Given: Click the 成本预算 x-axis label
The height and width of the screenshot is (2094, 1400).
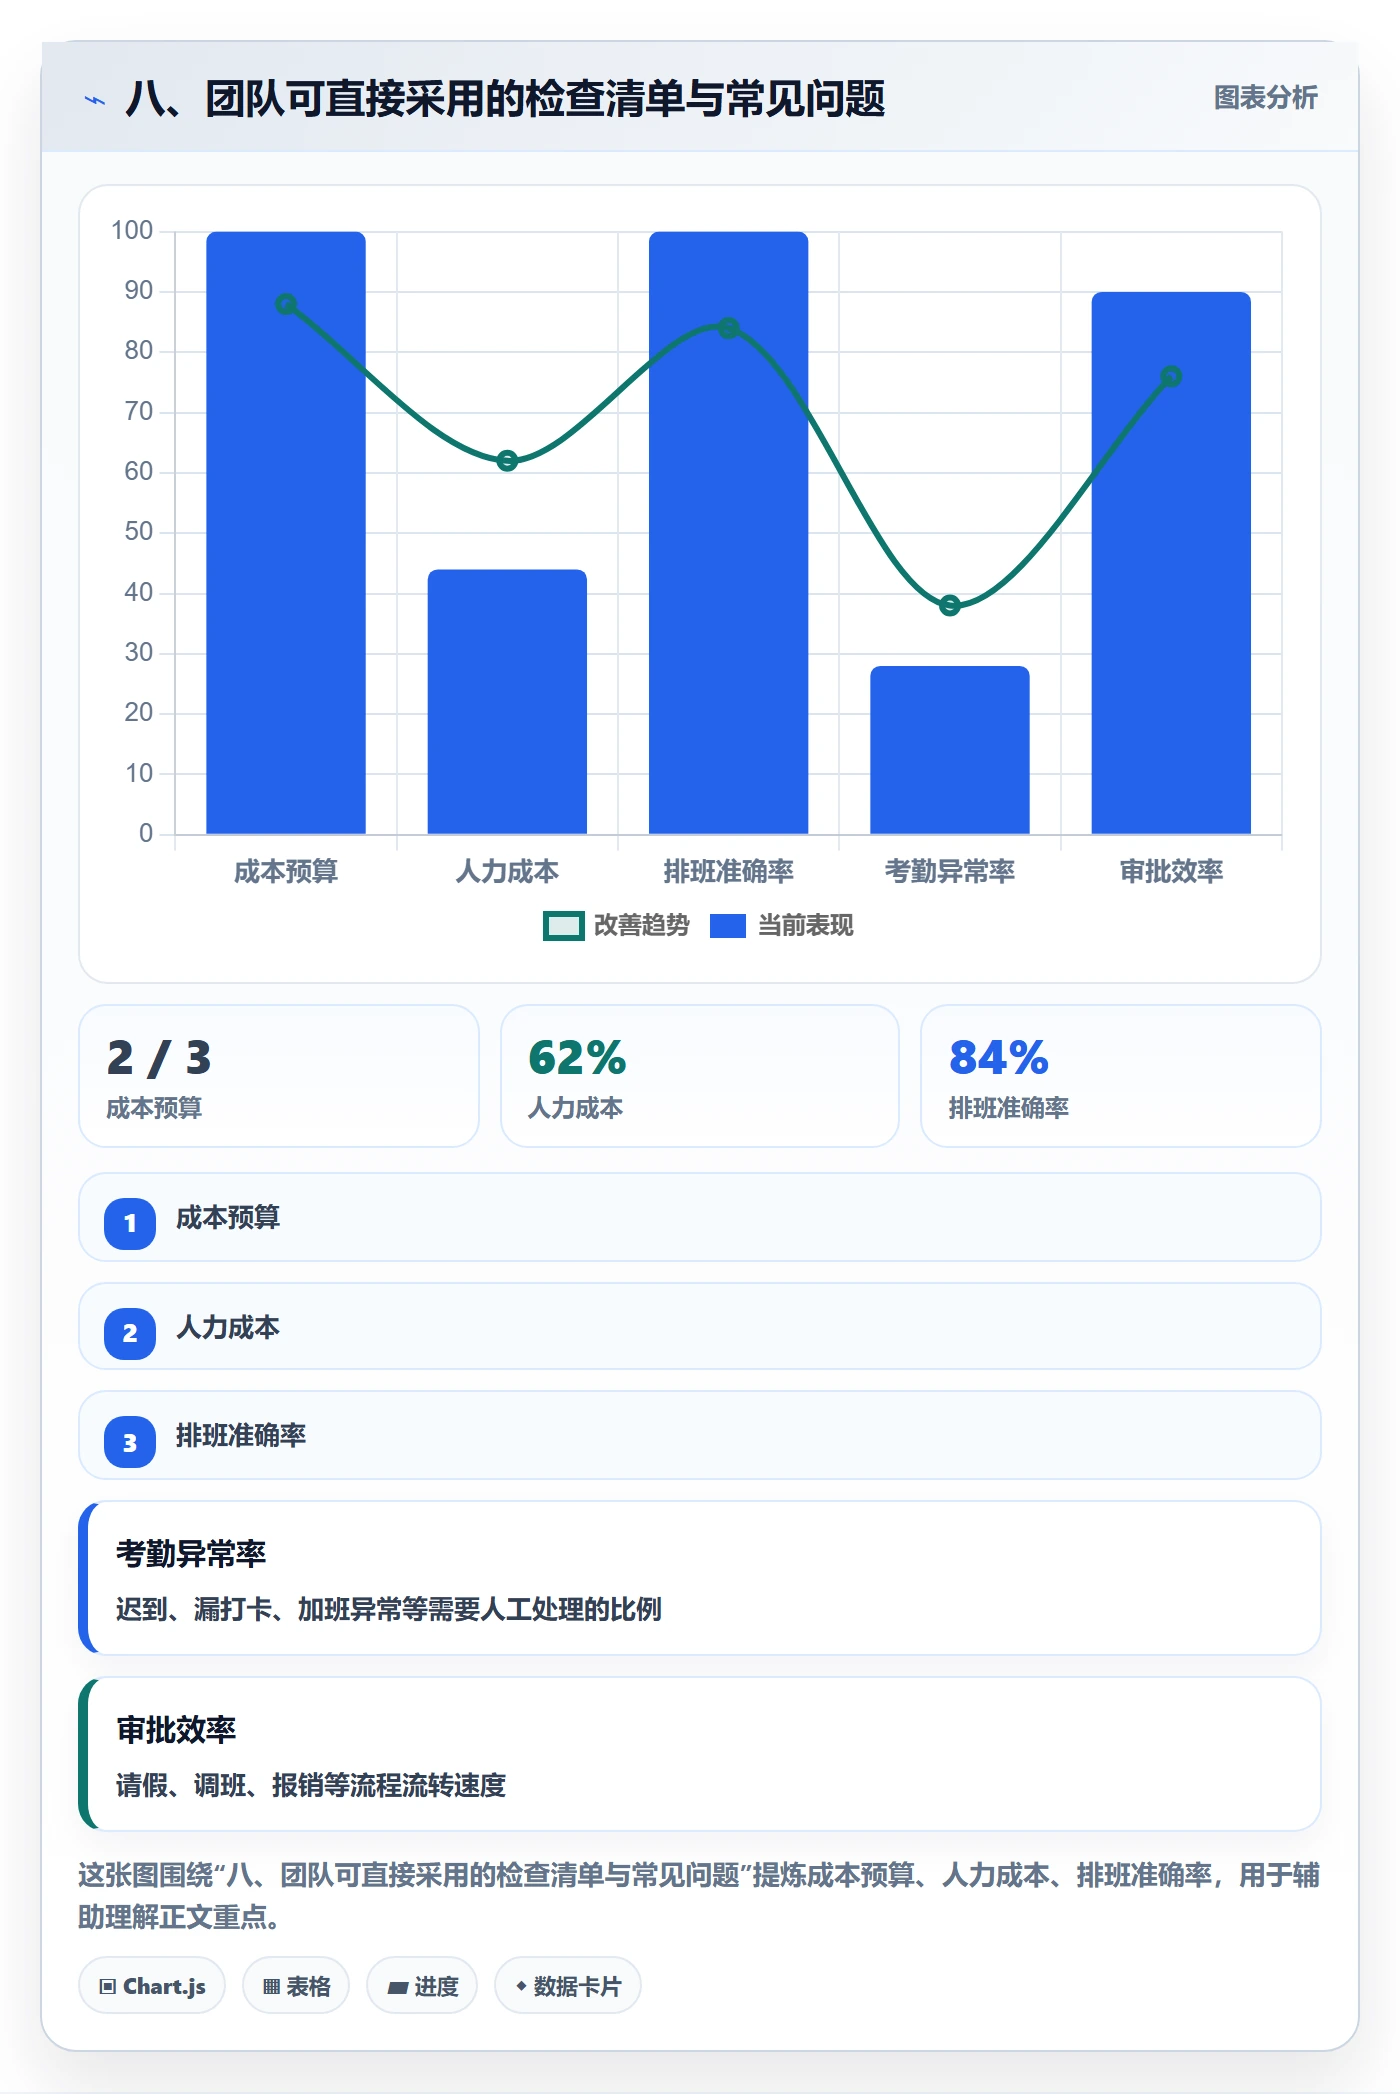Looking at the screenshot, I should pos(286,872).
